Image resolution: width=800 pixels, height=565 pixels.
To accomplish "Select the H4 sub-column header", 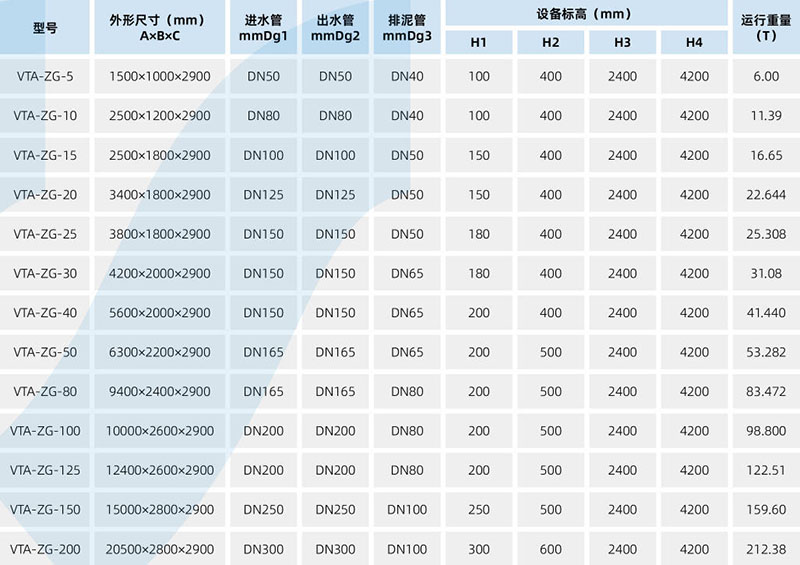I will pos(694,42).
